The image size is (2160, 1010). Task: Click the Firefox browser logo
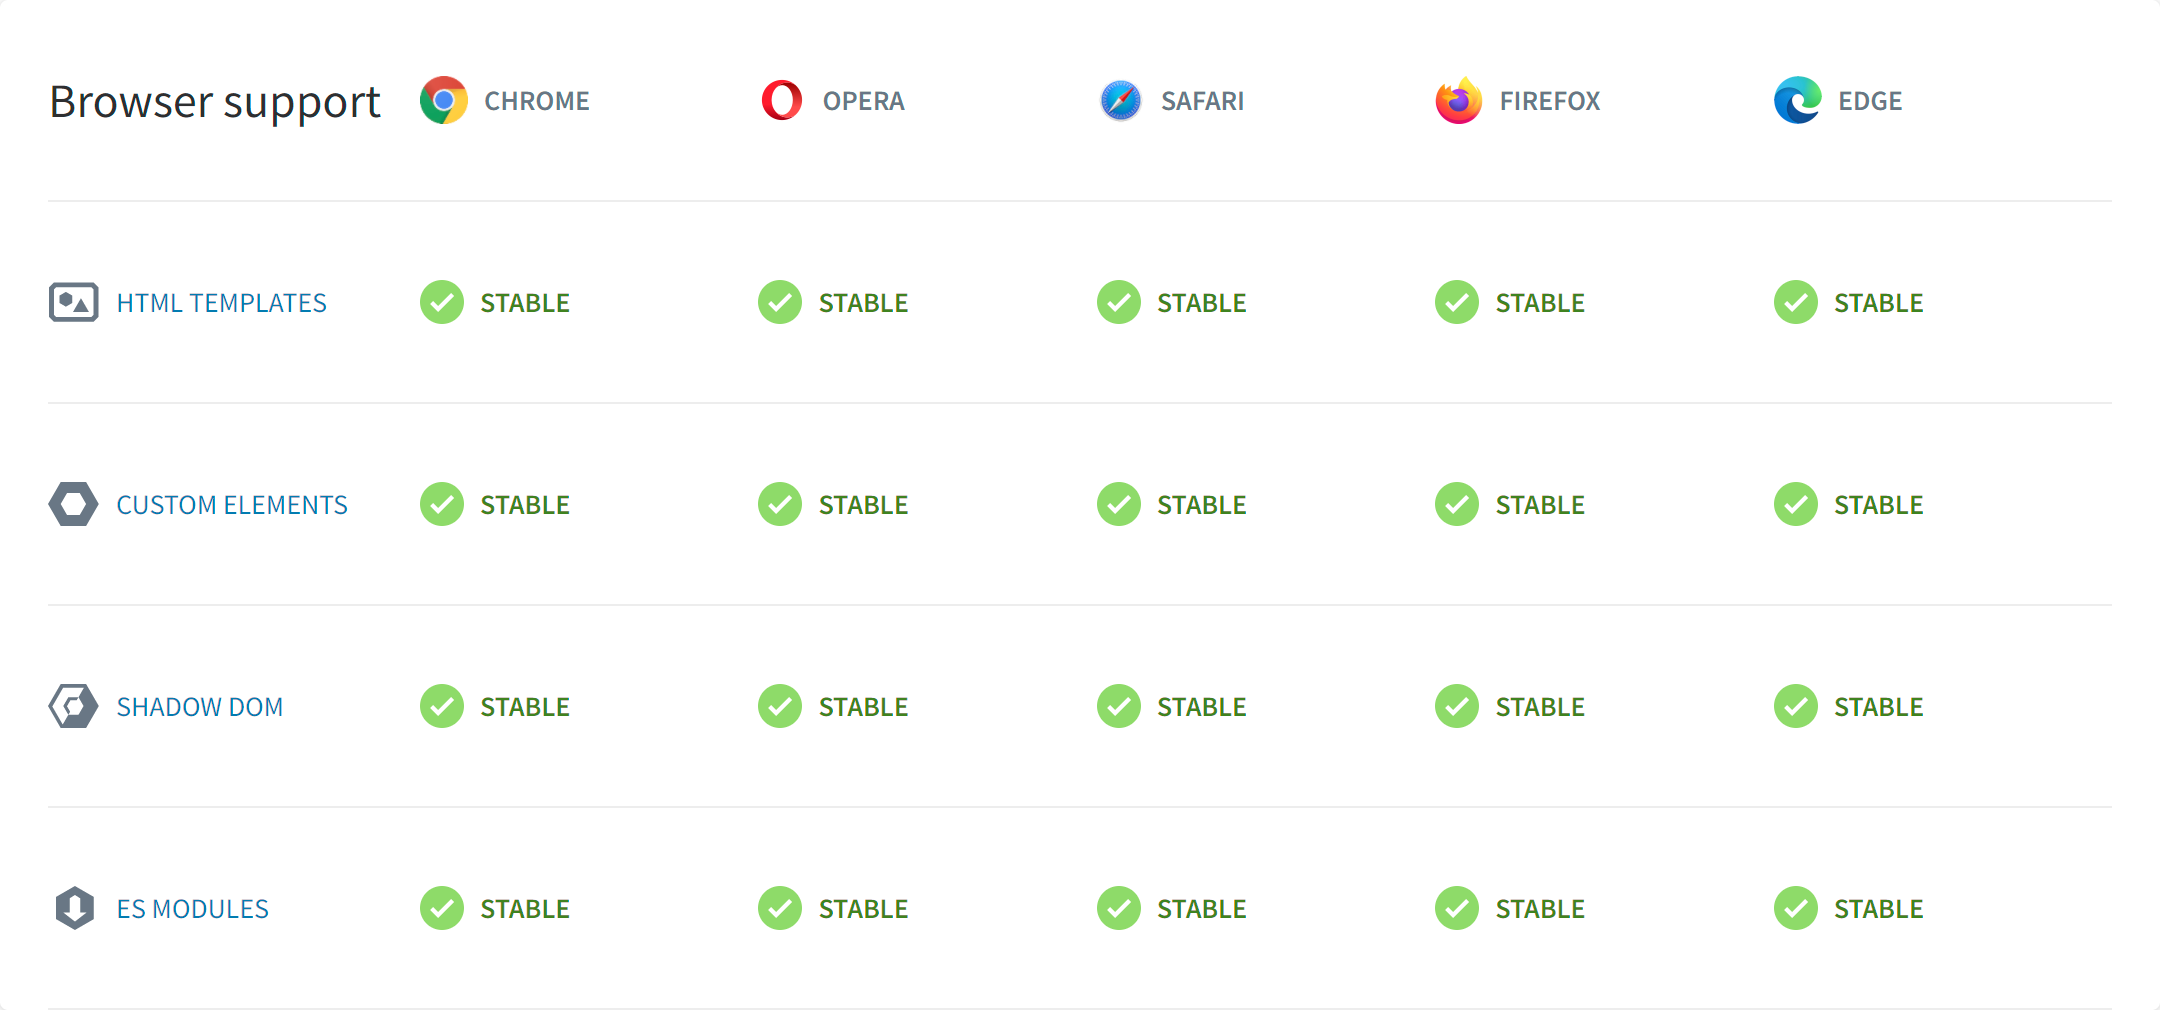pos(1458,101)
